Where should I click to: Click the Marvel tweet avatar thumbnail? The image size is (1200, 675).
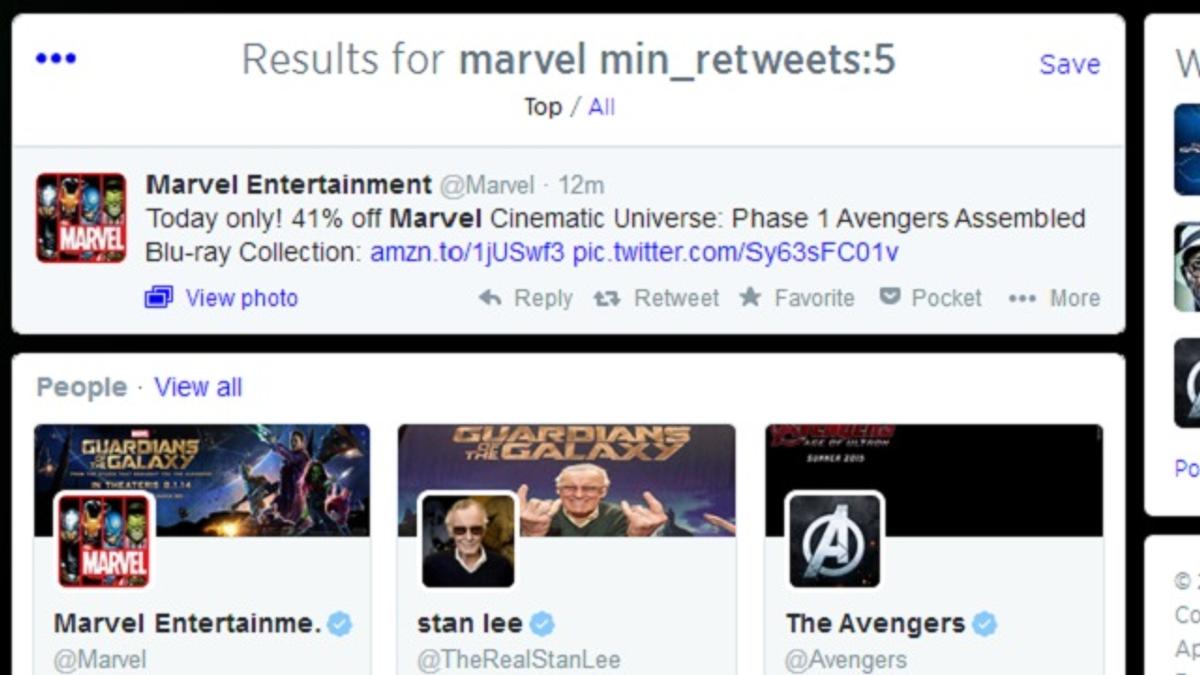pos(81,218)
